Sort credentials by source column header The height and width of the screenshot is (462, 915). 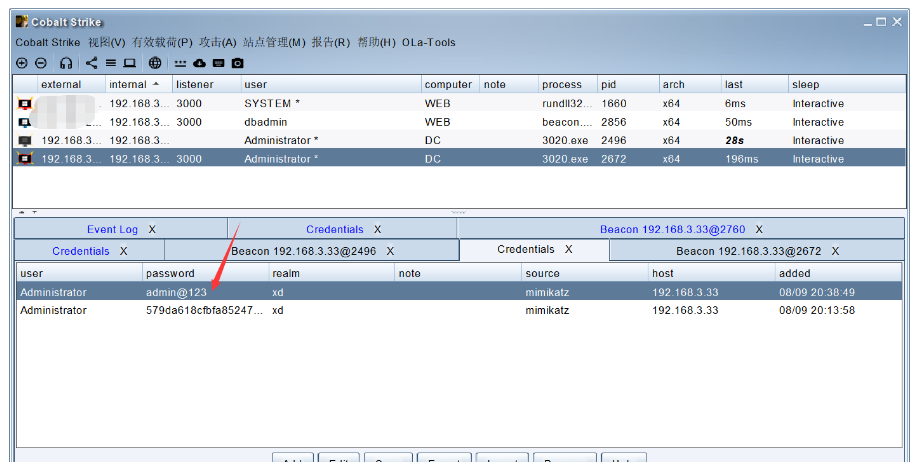click(x=585, y=273)
